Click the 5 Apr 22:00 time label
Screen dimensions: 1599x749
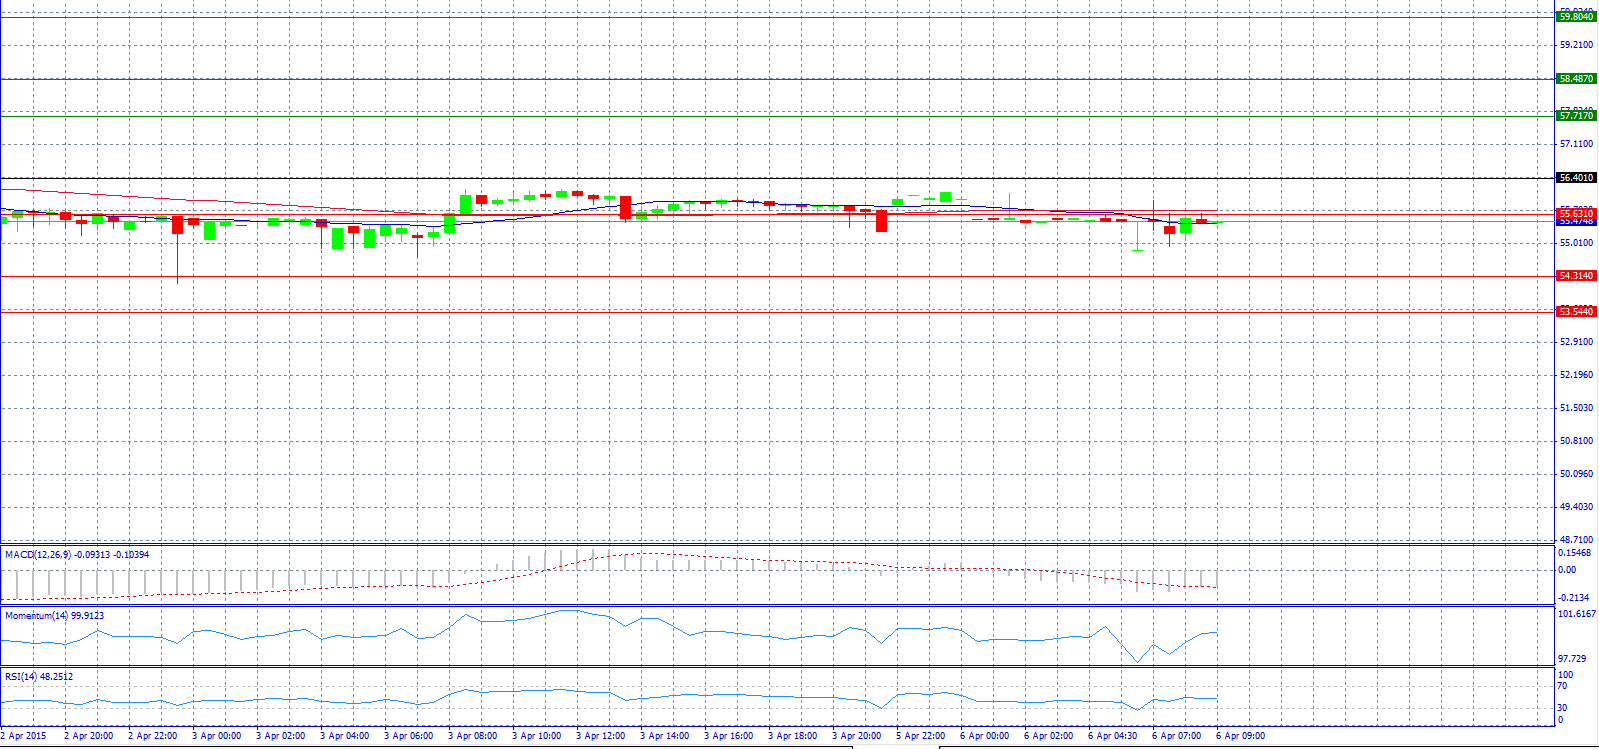click(921, 736)
